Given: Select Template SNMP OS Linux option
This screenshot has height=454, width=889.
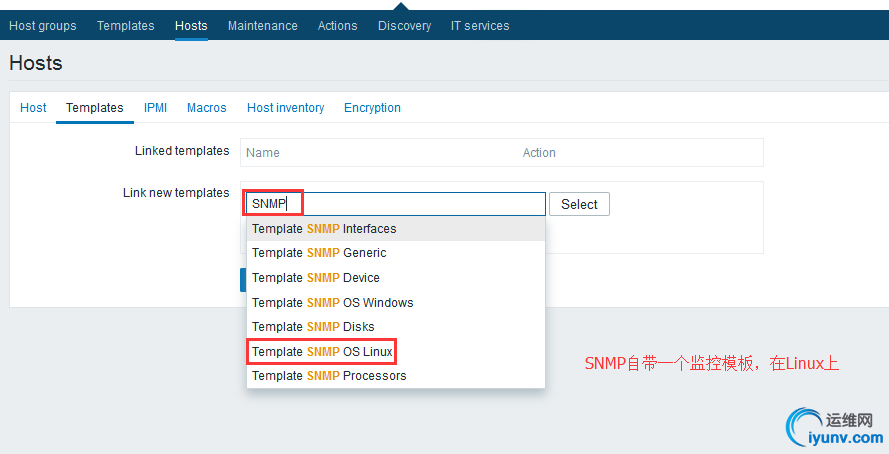Looking at the screenshot, I should point(321,352).
